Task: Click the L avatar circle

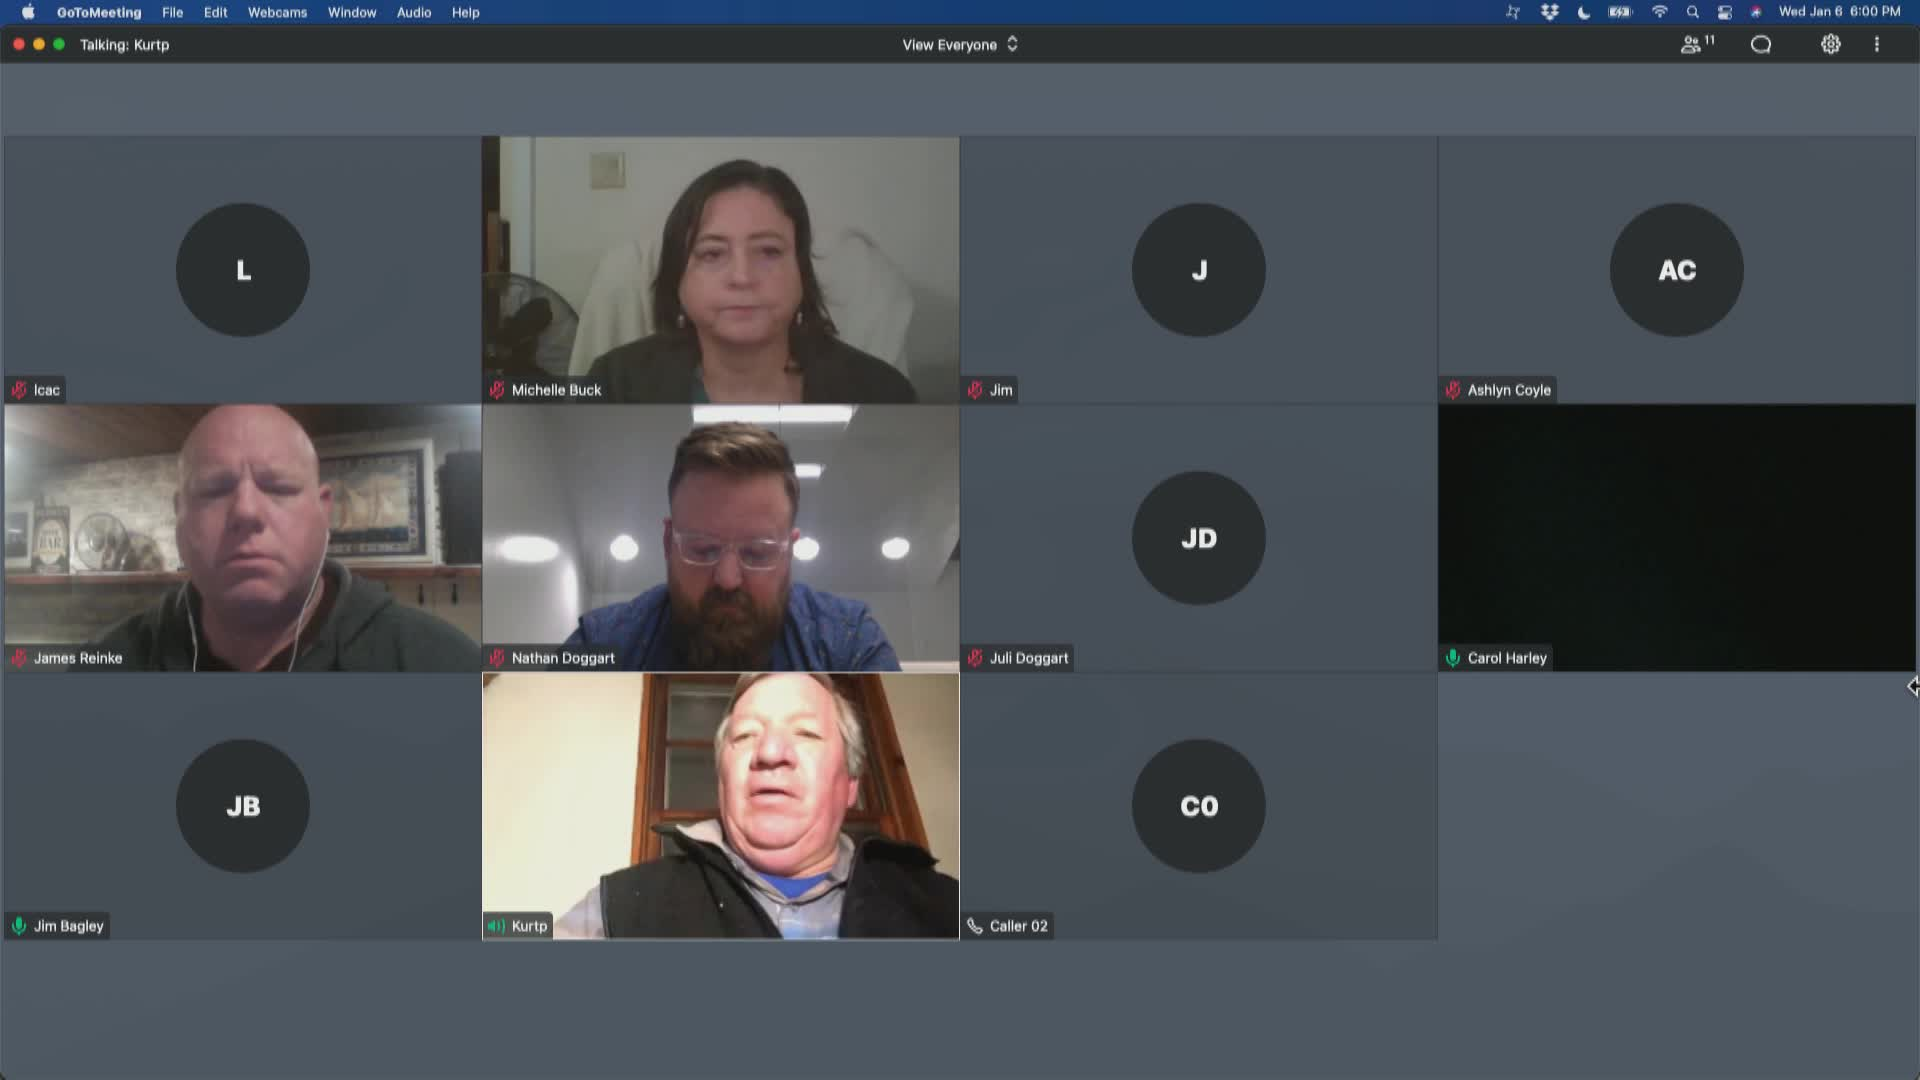Action: point(243,270)
